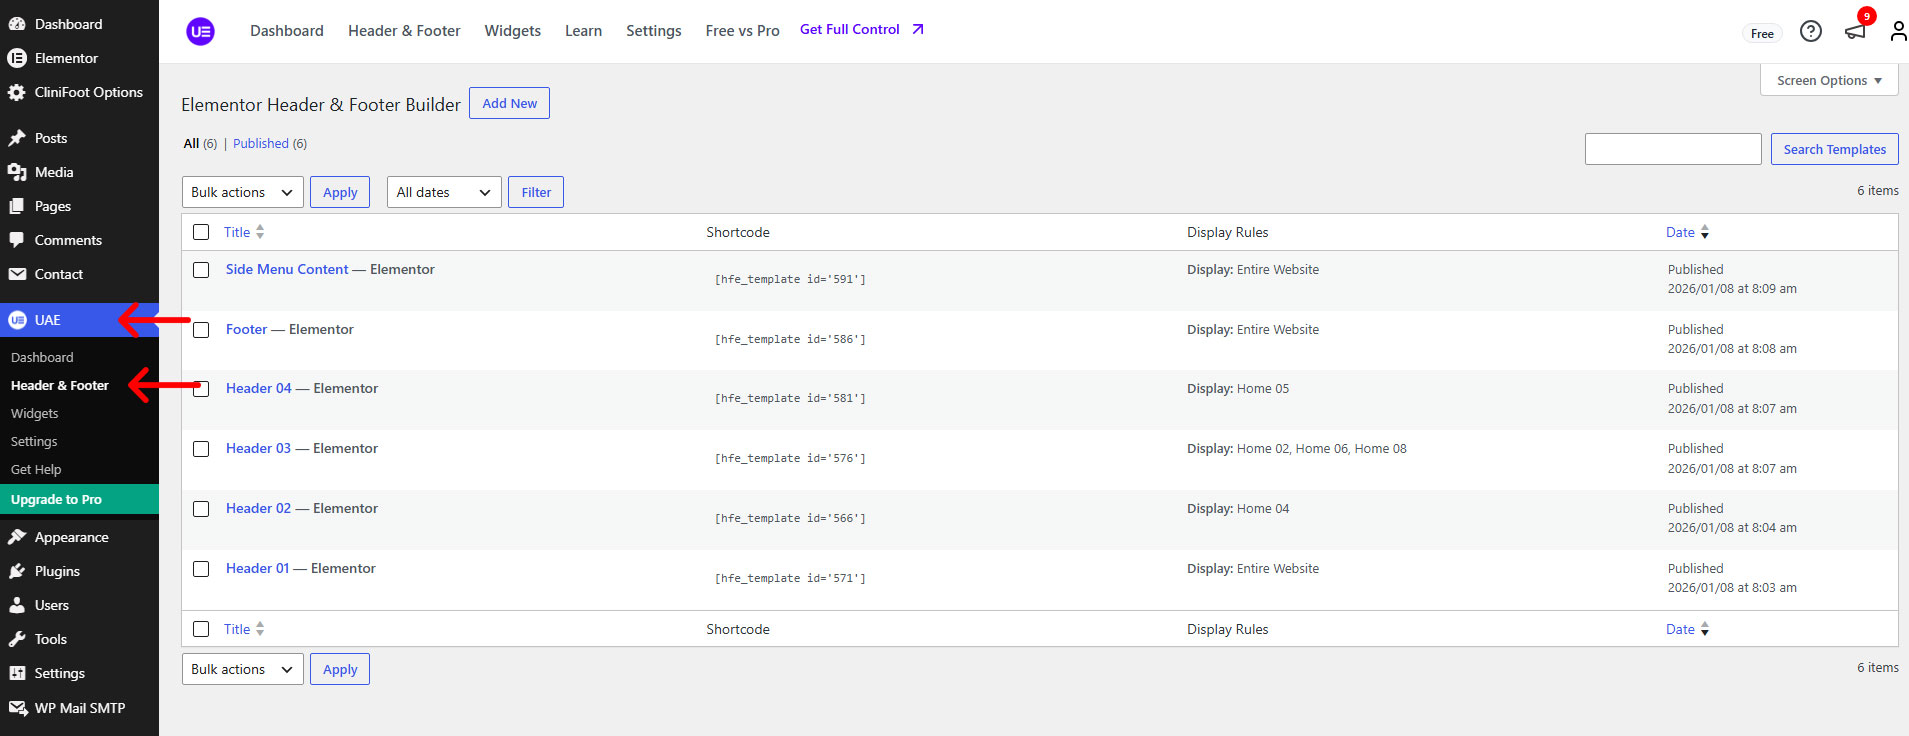This screenshot has height=736, width=1909.
Task: Click the UAE logo in top bar
Action: (x=200, y=31)
